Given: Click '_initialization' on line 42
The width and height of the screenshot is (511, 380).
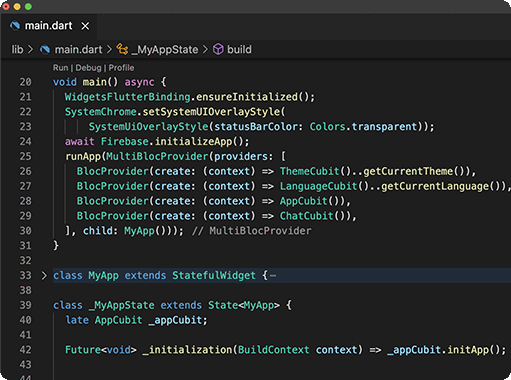Looking at the screenshot, I should click(187, 350).
